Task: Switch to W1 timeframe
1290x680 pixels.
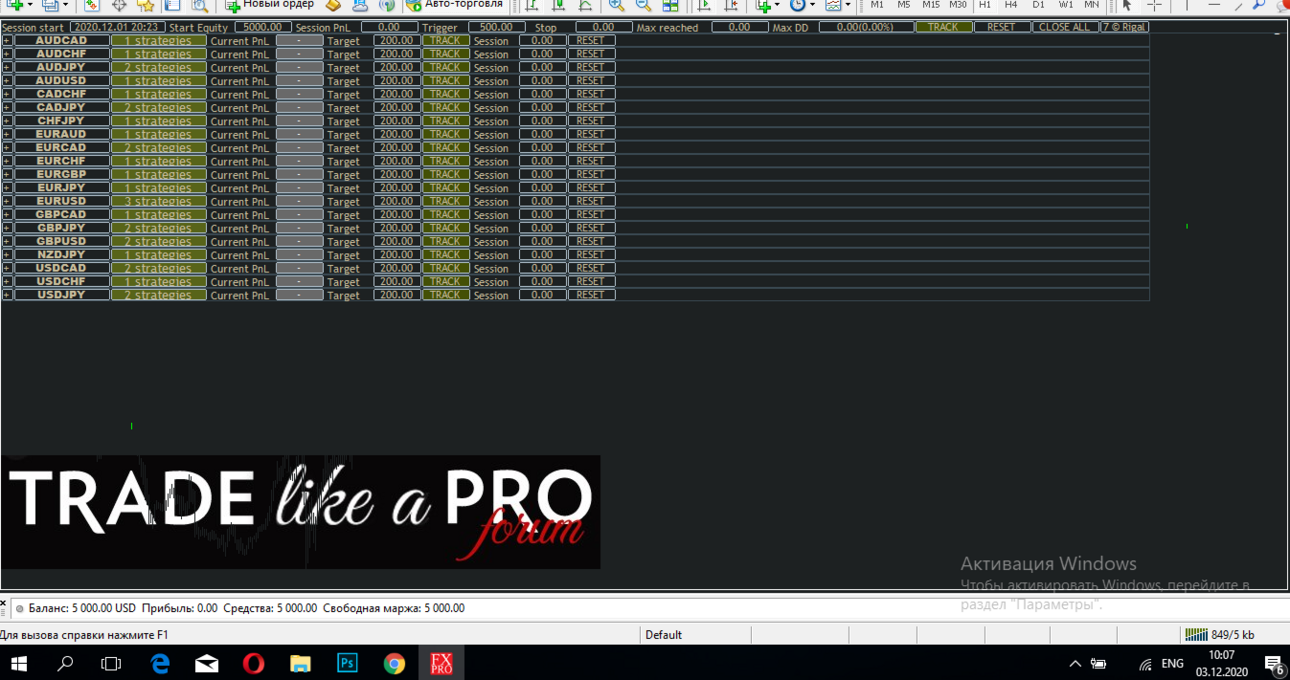Action: point(1066,5)
